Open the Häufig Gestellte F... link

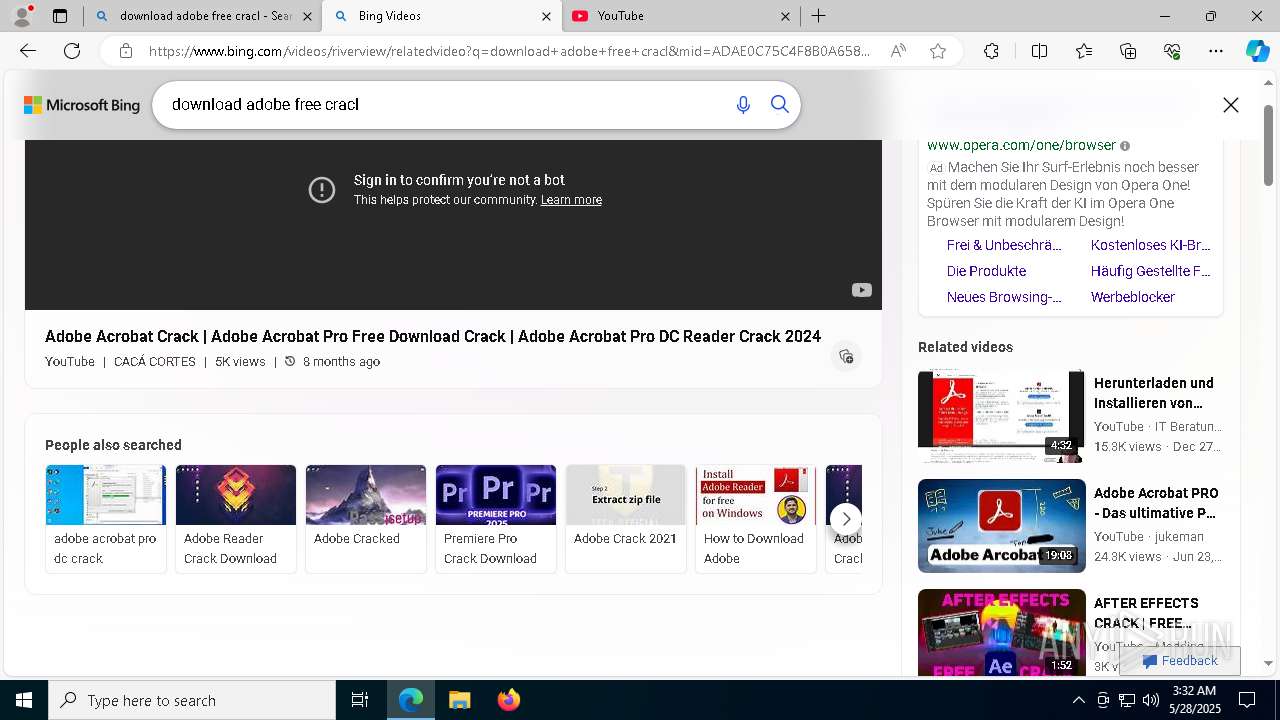pyautogui.click(x=1150, y=271)
